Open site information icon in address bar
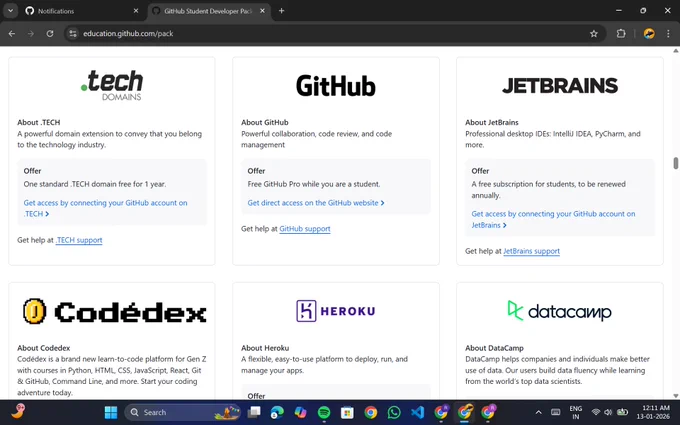 pos(73,33)
